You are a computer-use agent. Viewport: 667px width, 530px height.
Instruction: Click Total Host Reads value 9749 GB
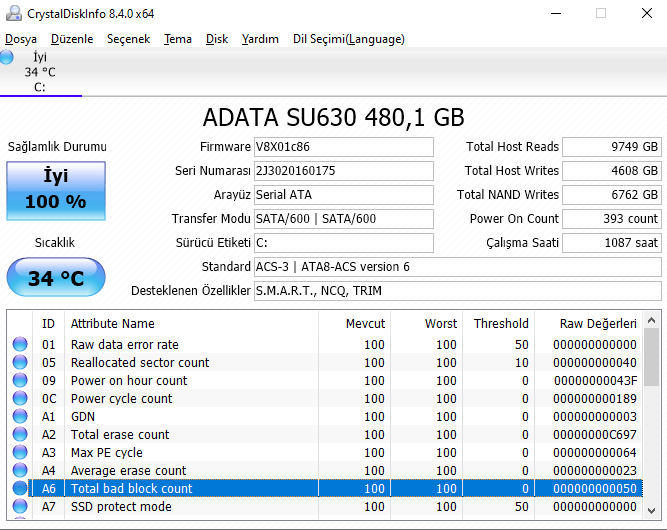pos(612,147)
